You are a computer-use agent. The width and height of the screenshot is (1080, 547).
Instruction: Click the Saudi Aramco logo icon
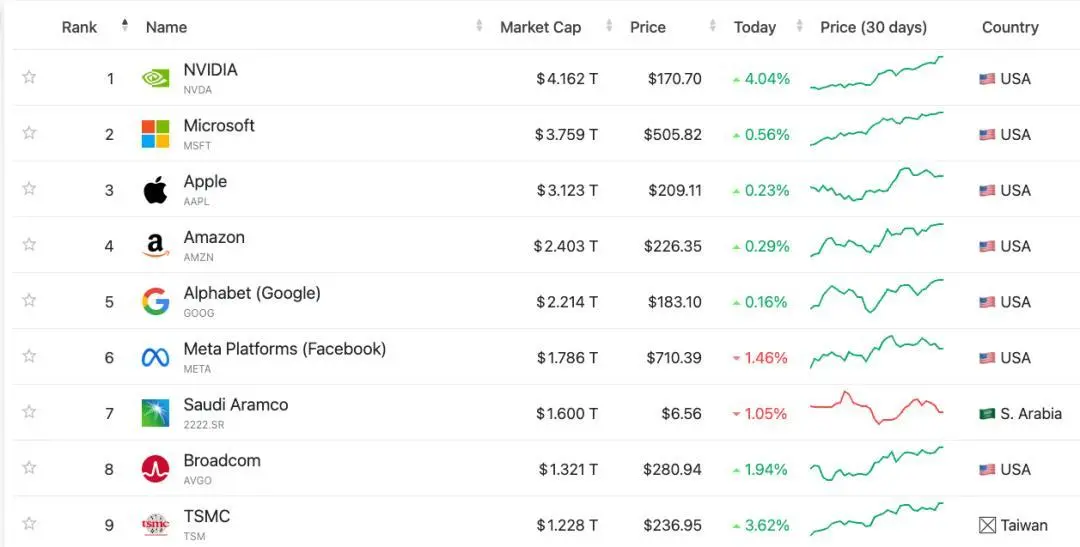pyautogui.click(x=155, y=413)
